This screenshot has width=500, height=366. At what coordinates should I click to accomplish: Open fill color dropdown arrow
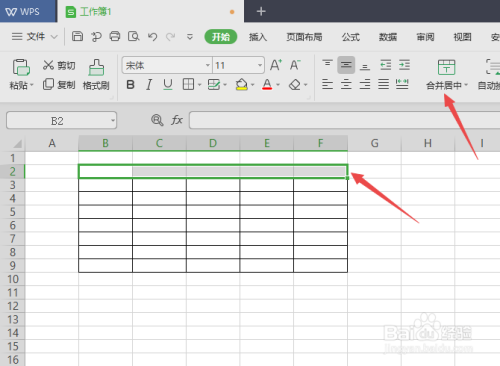tap(252, 85)
